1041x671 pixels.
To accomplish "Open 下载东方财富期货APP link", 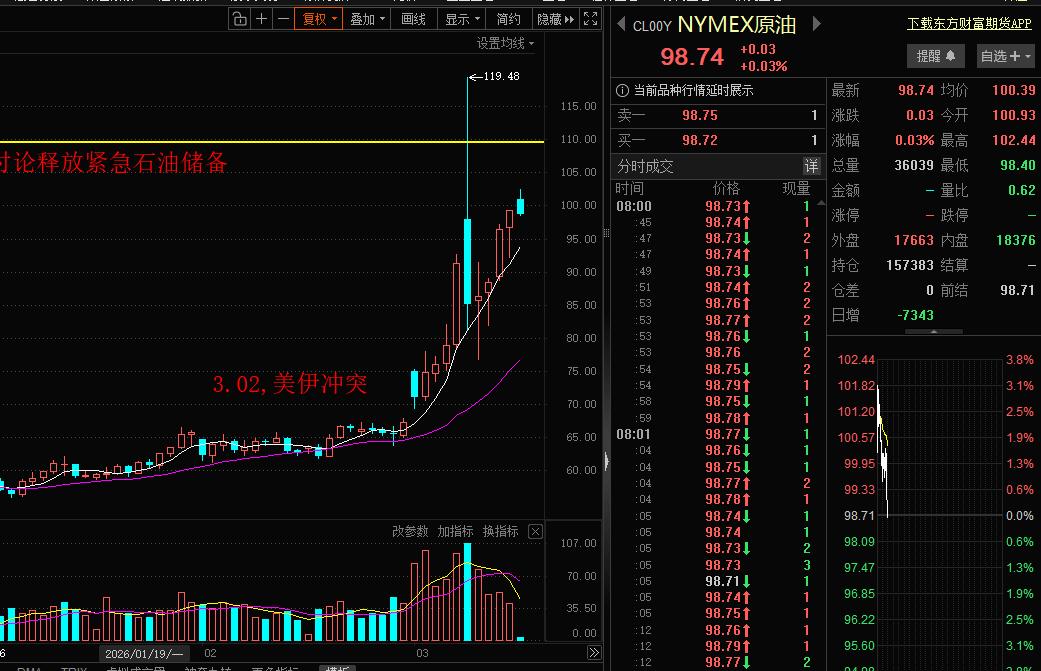I will click(969, 24).
